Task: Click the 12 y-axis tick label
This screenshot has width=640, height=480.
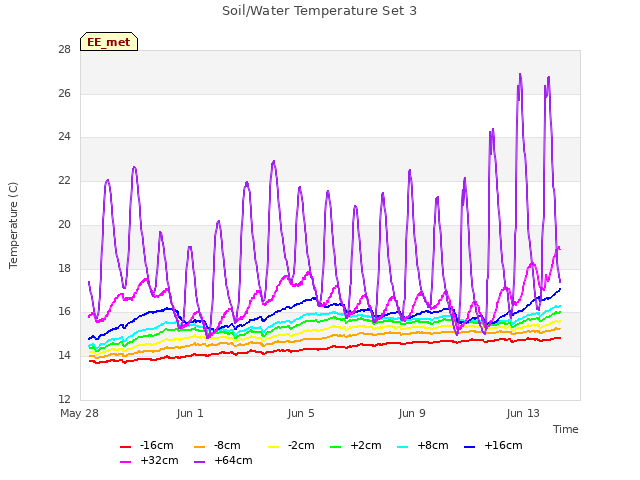Action: point(64,399)
